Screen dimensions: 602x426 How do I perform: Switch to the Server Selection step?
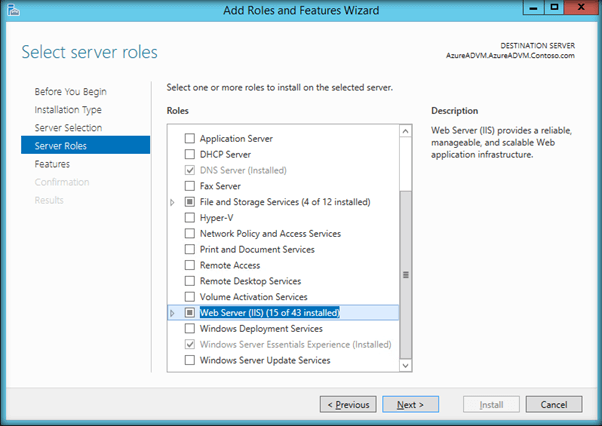tap(68, 128)
